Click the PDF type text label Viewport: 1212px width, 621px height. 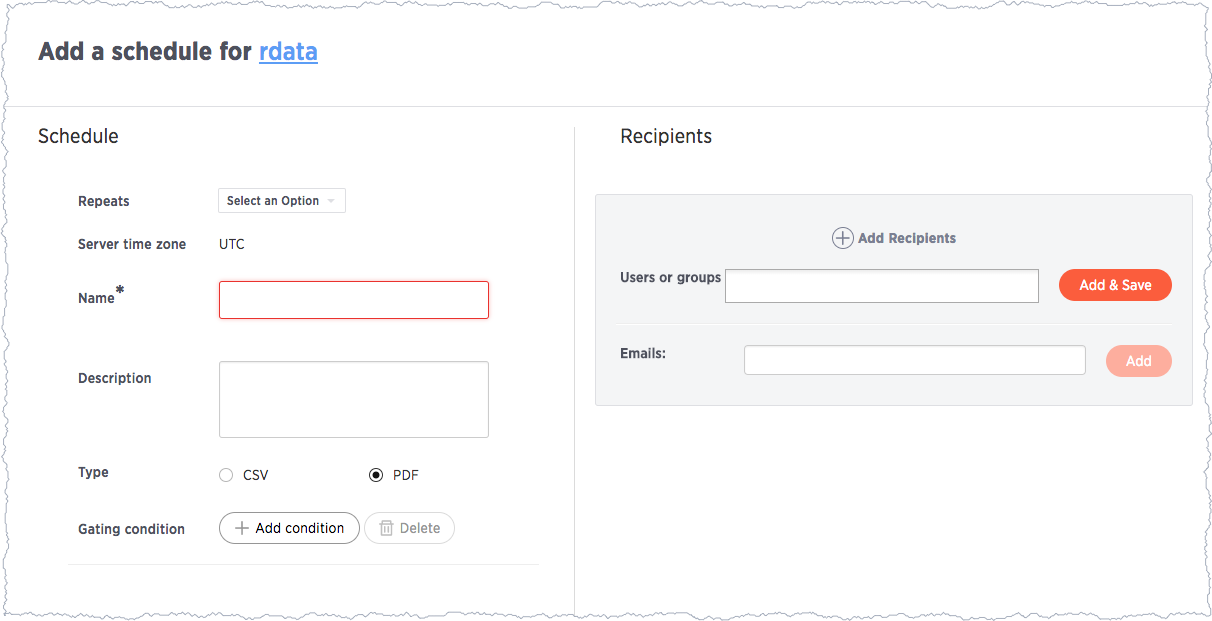tap(406, 475)
